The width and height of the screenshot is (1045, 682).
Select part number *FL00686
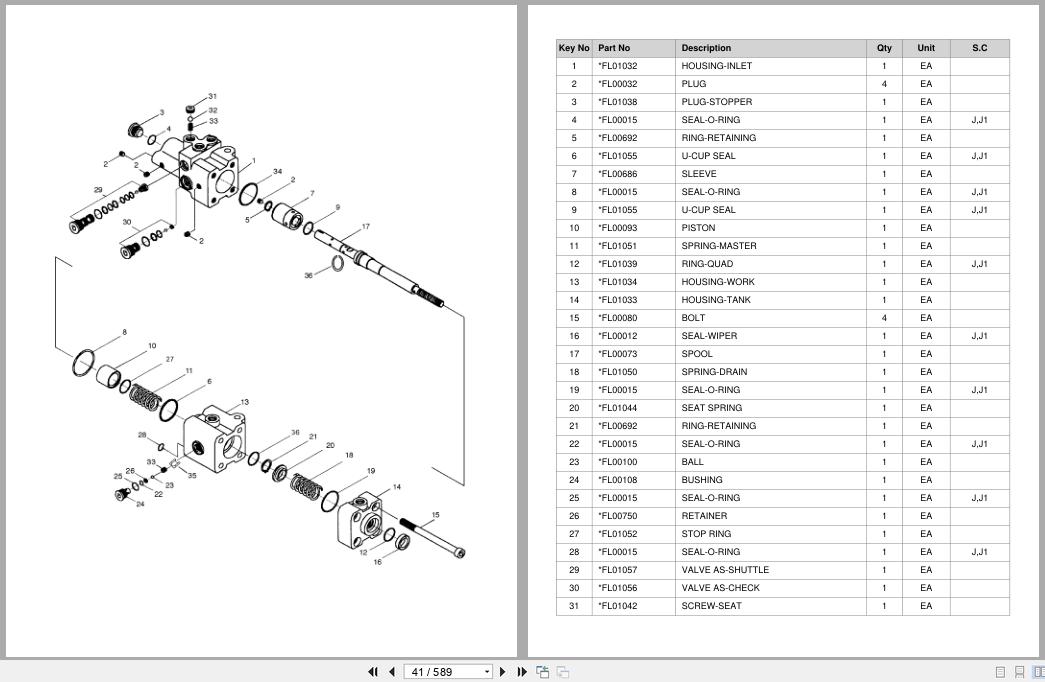(617, 174)
